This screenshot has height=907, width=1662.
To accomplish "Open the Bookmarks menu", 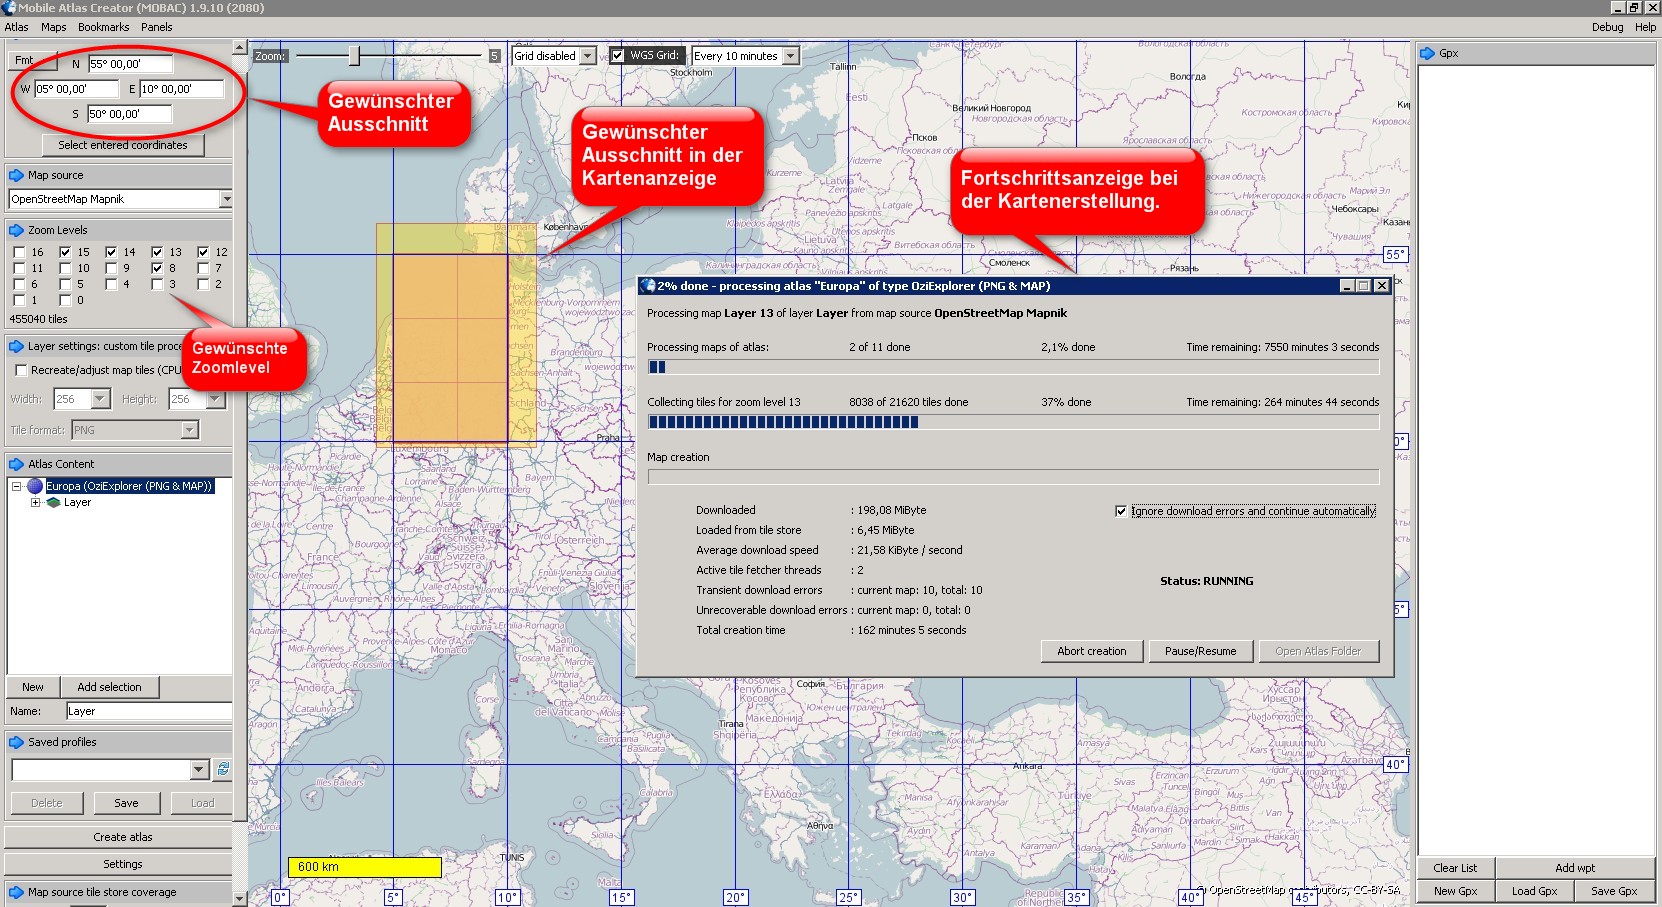I will pos(103,27).
